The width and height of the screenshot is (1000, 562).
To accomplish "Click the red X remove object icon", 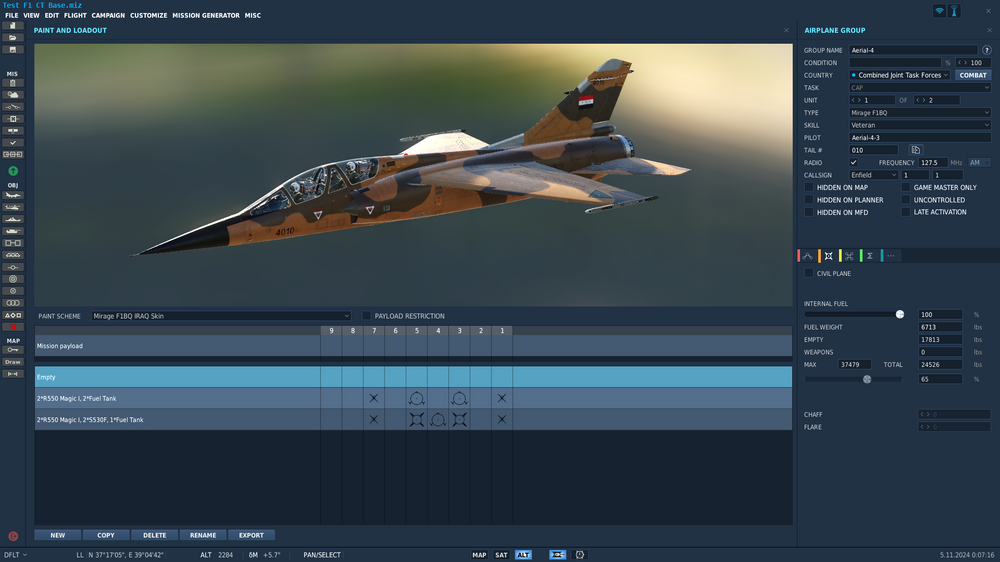I will [x=13, y=327].
